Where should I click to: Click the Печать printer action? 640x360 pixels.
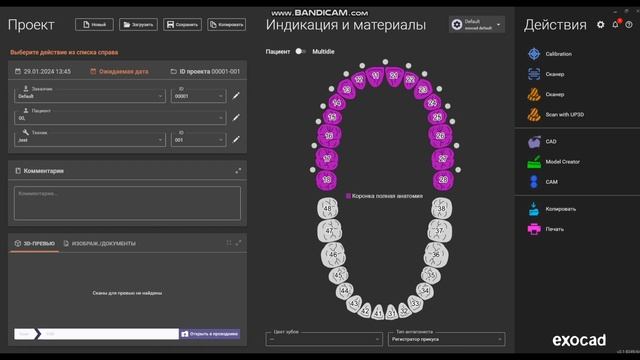coord(546,229)
